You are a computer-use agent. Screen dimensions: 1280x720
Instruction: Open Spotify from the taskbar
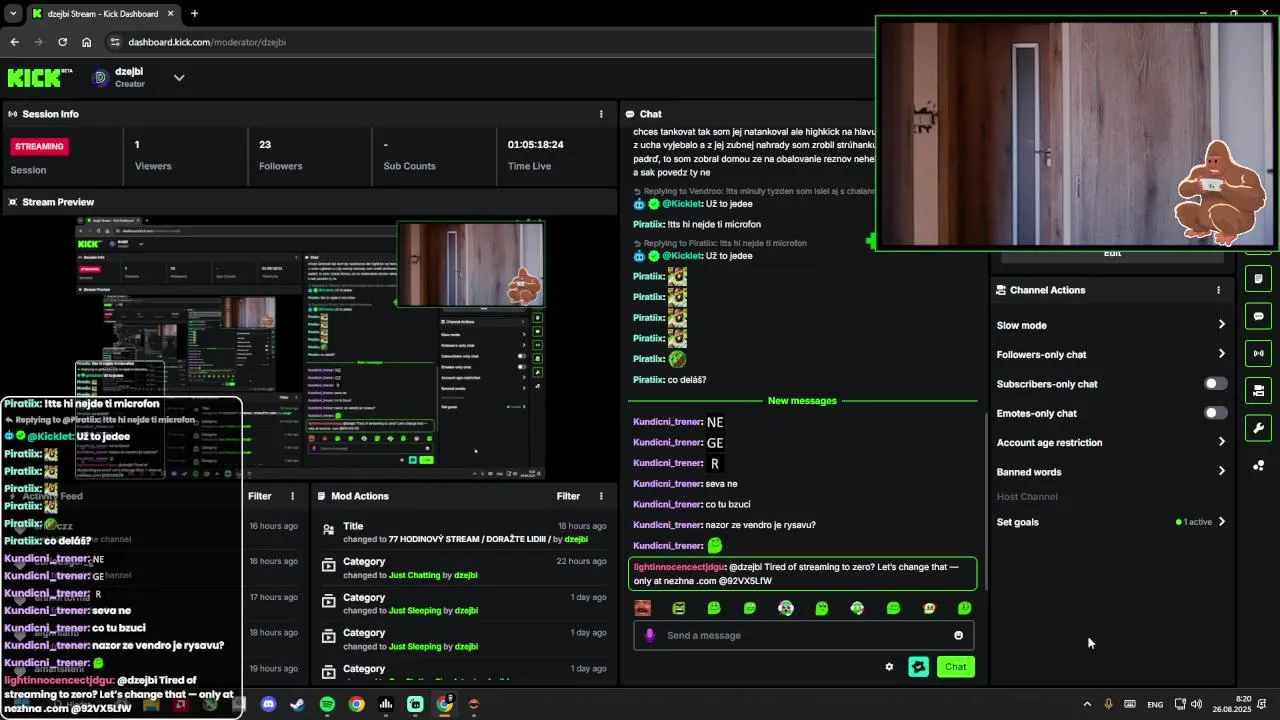[x=327, y=704]
